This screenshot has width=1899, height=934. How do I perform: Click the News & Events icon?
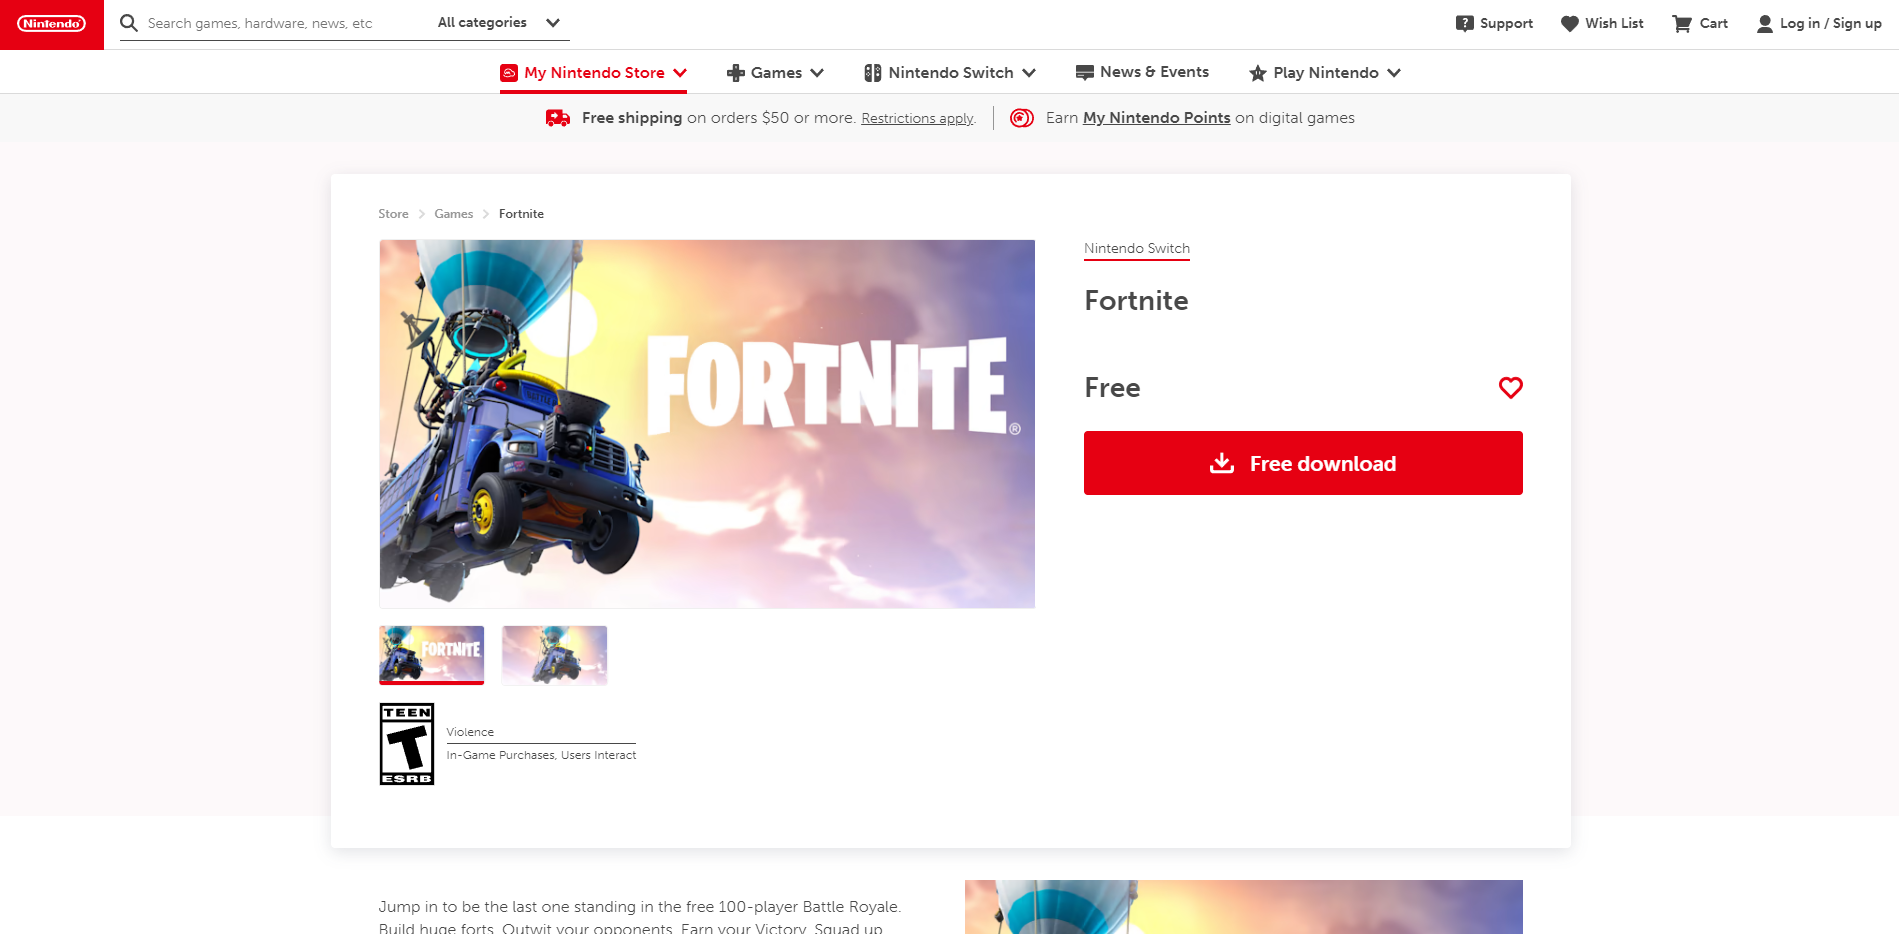1084,72
